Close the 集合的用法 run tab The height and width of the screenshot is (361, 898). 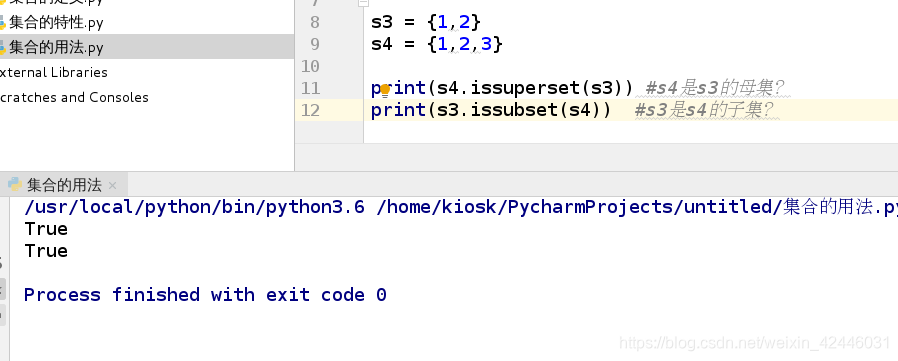pos(112,185)
